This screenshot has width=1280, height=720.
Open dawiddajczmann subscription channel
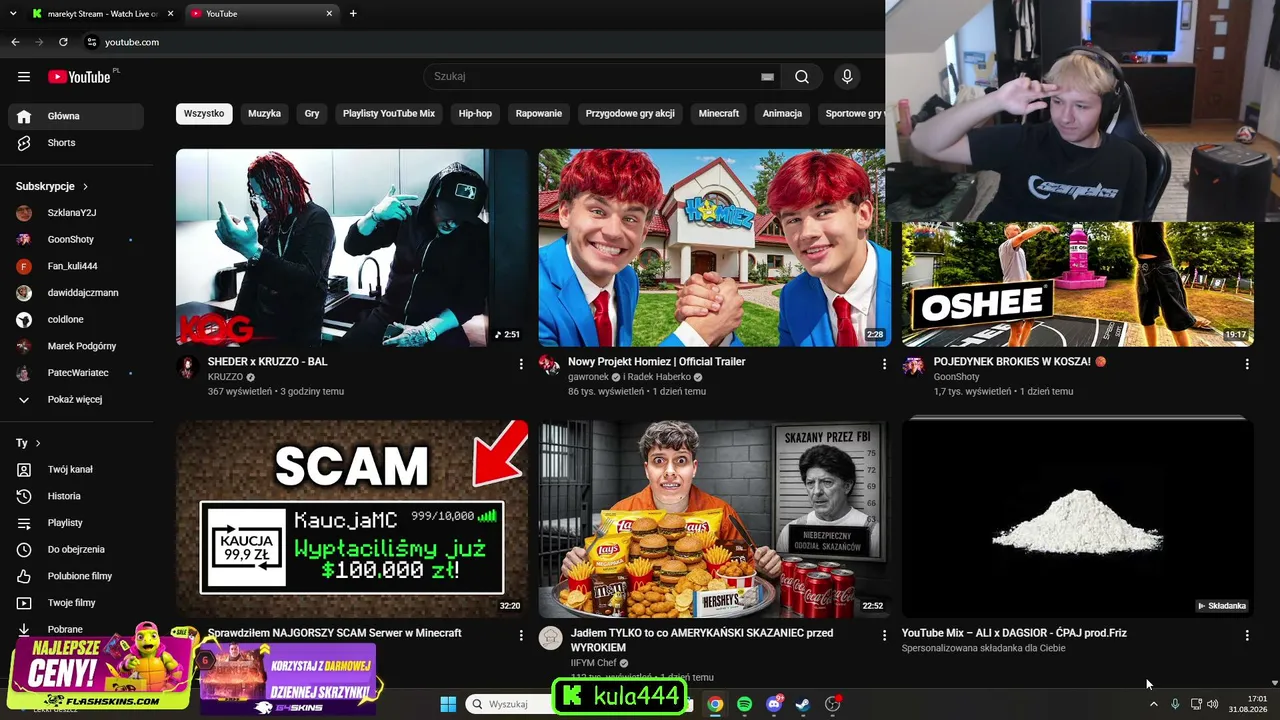76,293
